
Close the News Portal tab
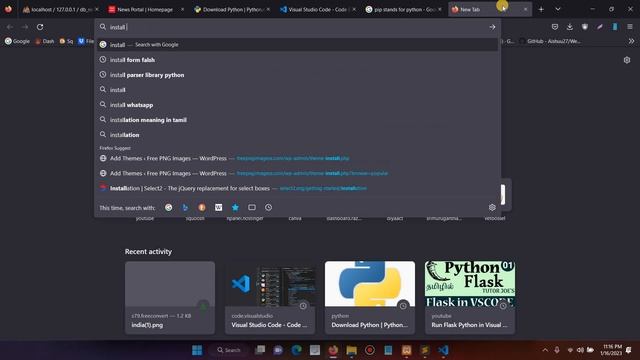(182, 9)
